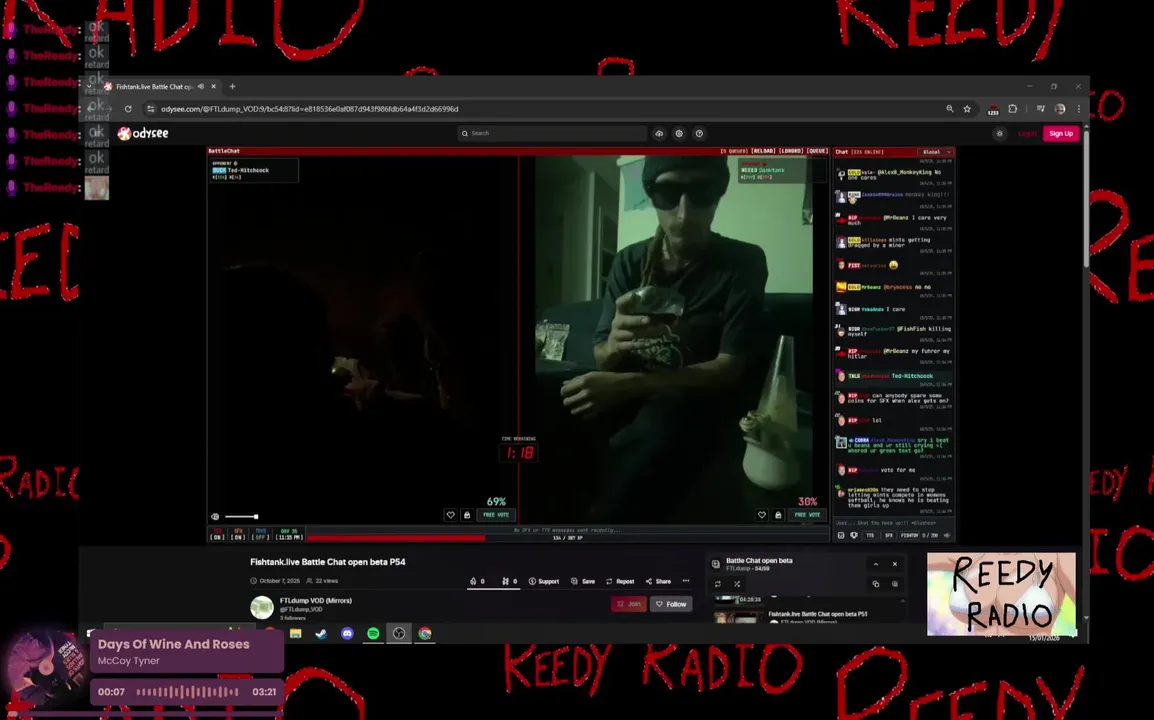Image resolution: width=1154 pixels, height=720 pixels.
Task: Toggle the Odysee theme sun icon
Action: click(999, 133)
